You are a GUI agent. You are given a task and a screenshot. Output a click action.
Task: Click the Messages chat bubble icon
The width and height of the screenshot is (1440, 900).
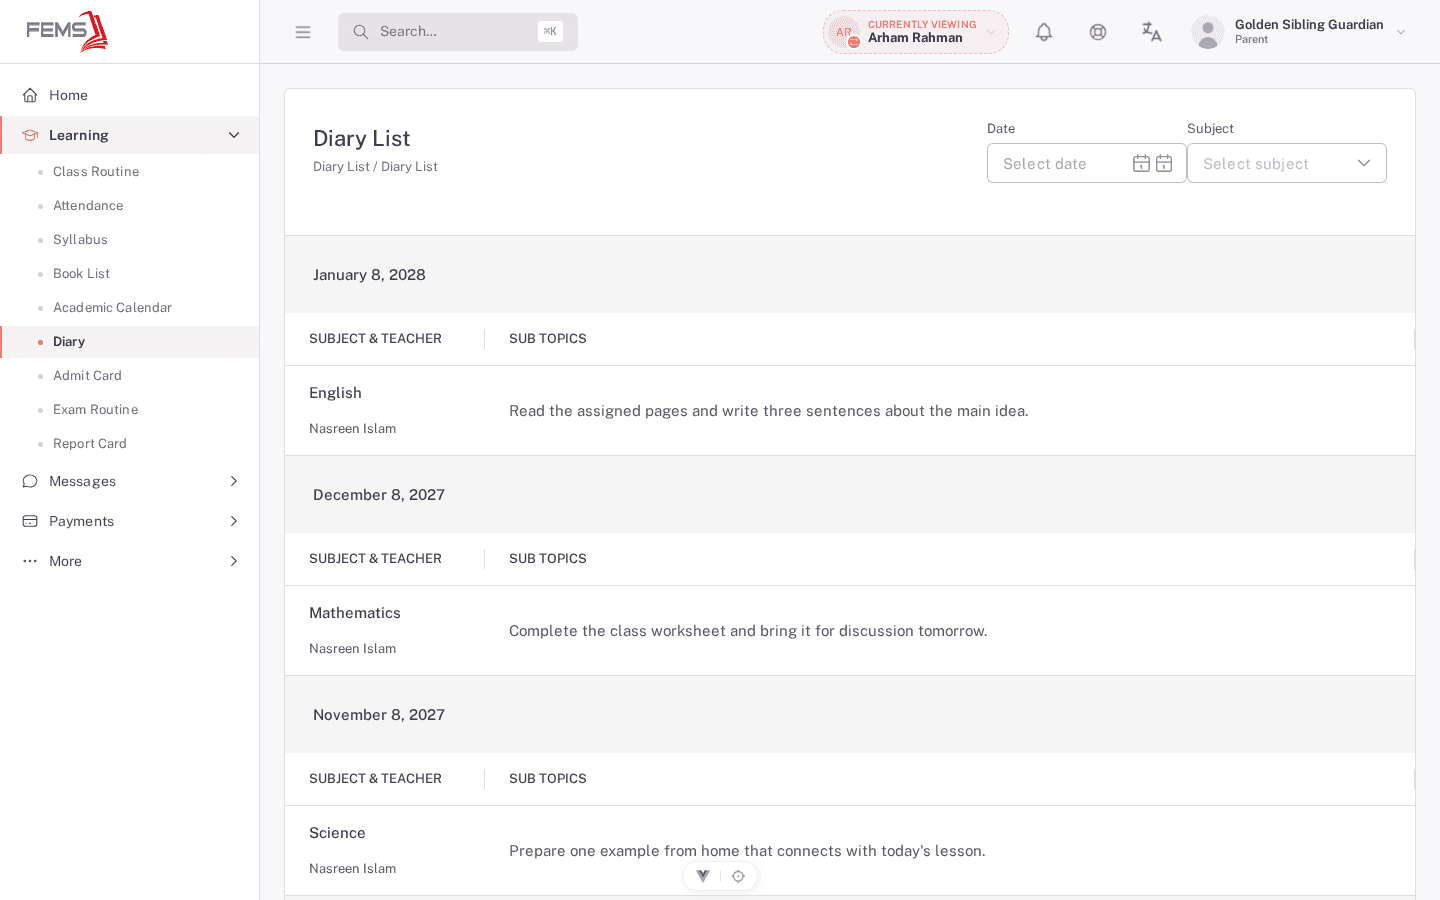[30, 481]
